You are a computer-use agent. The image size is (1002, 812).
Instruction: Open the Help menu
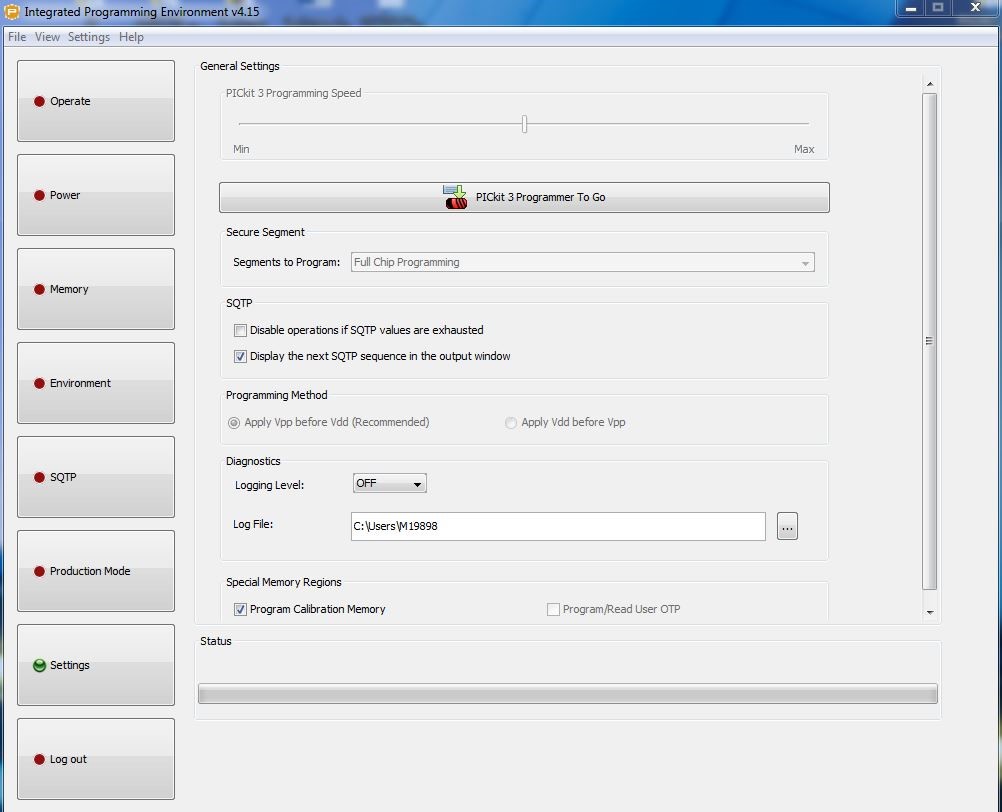pyautogui.click(x=131, y=37)
